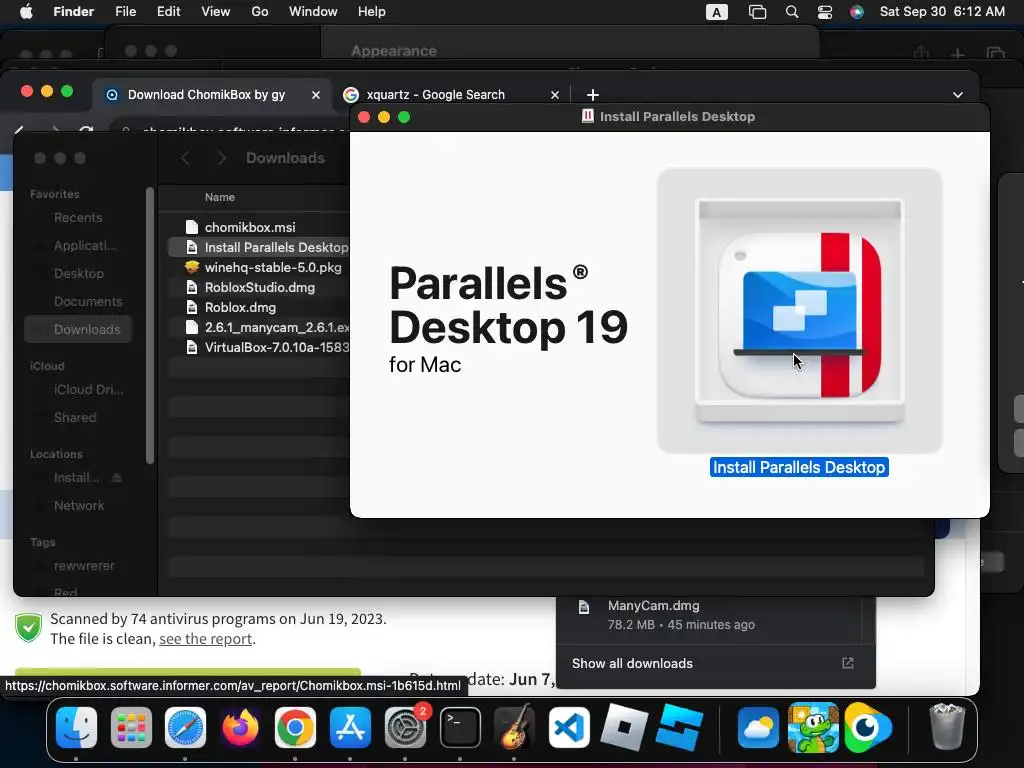Eject the Install volume in Finder sidebar
Screen dimensions: 1024x768
[x=117, y=478]
